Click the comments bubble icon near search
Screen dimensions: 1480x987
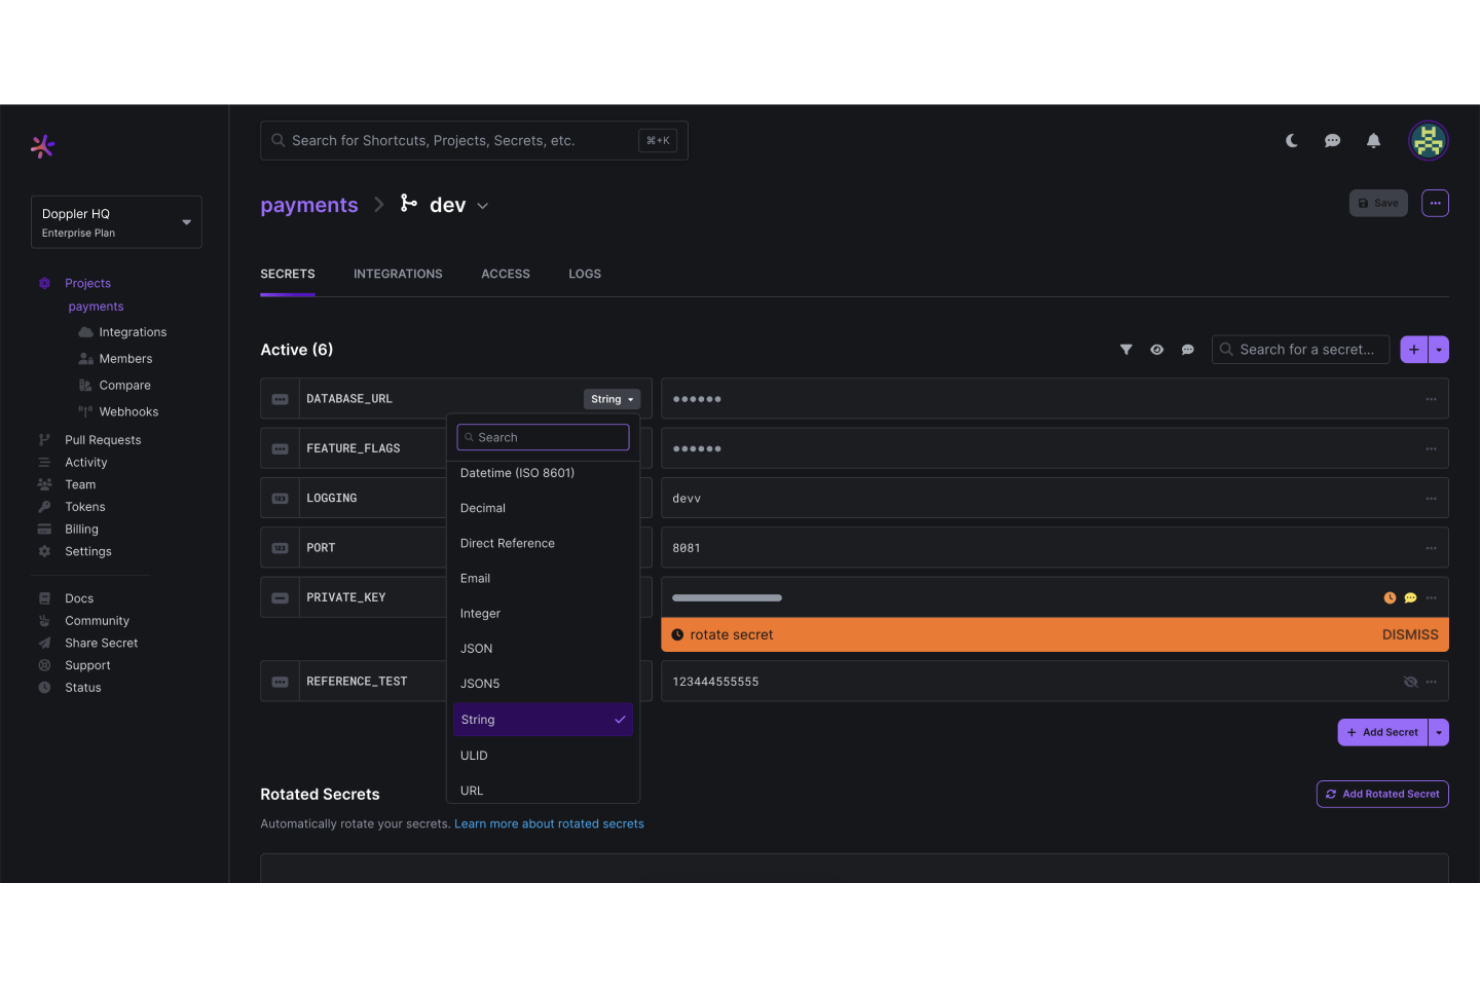[1188, 349]
